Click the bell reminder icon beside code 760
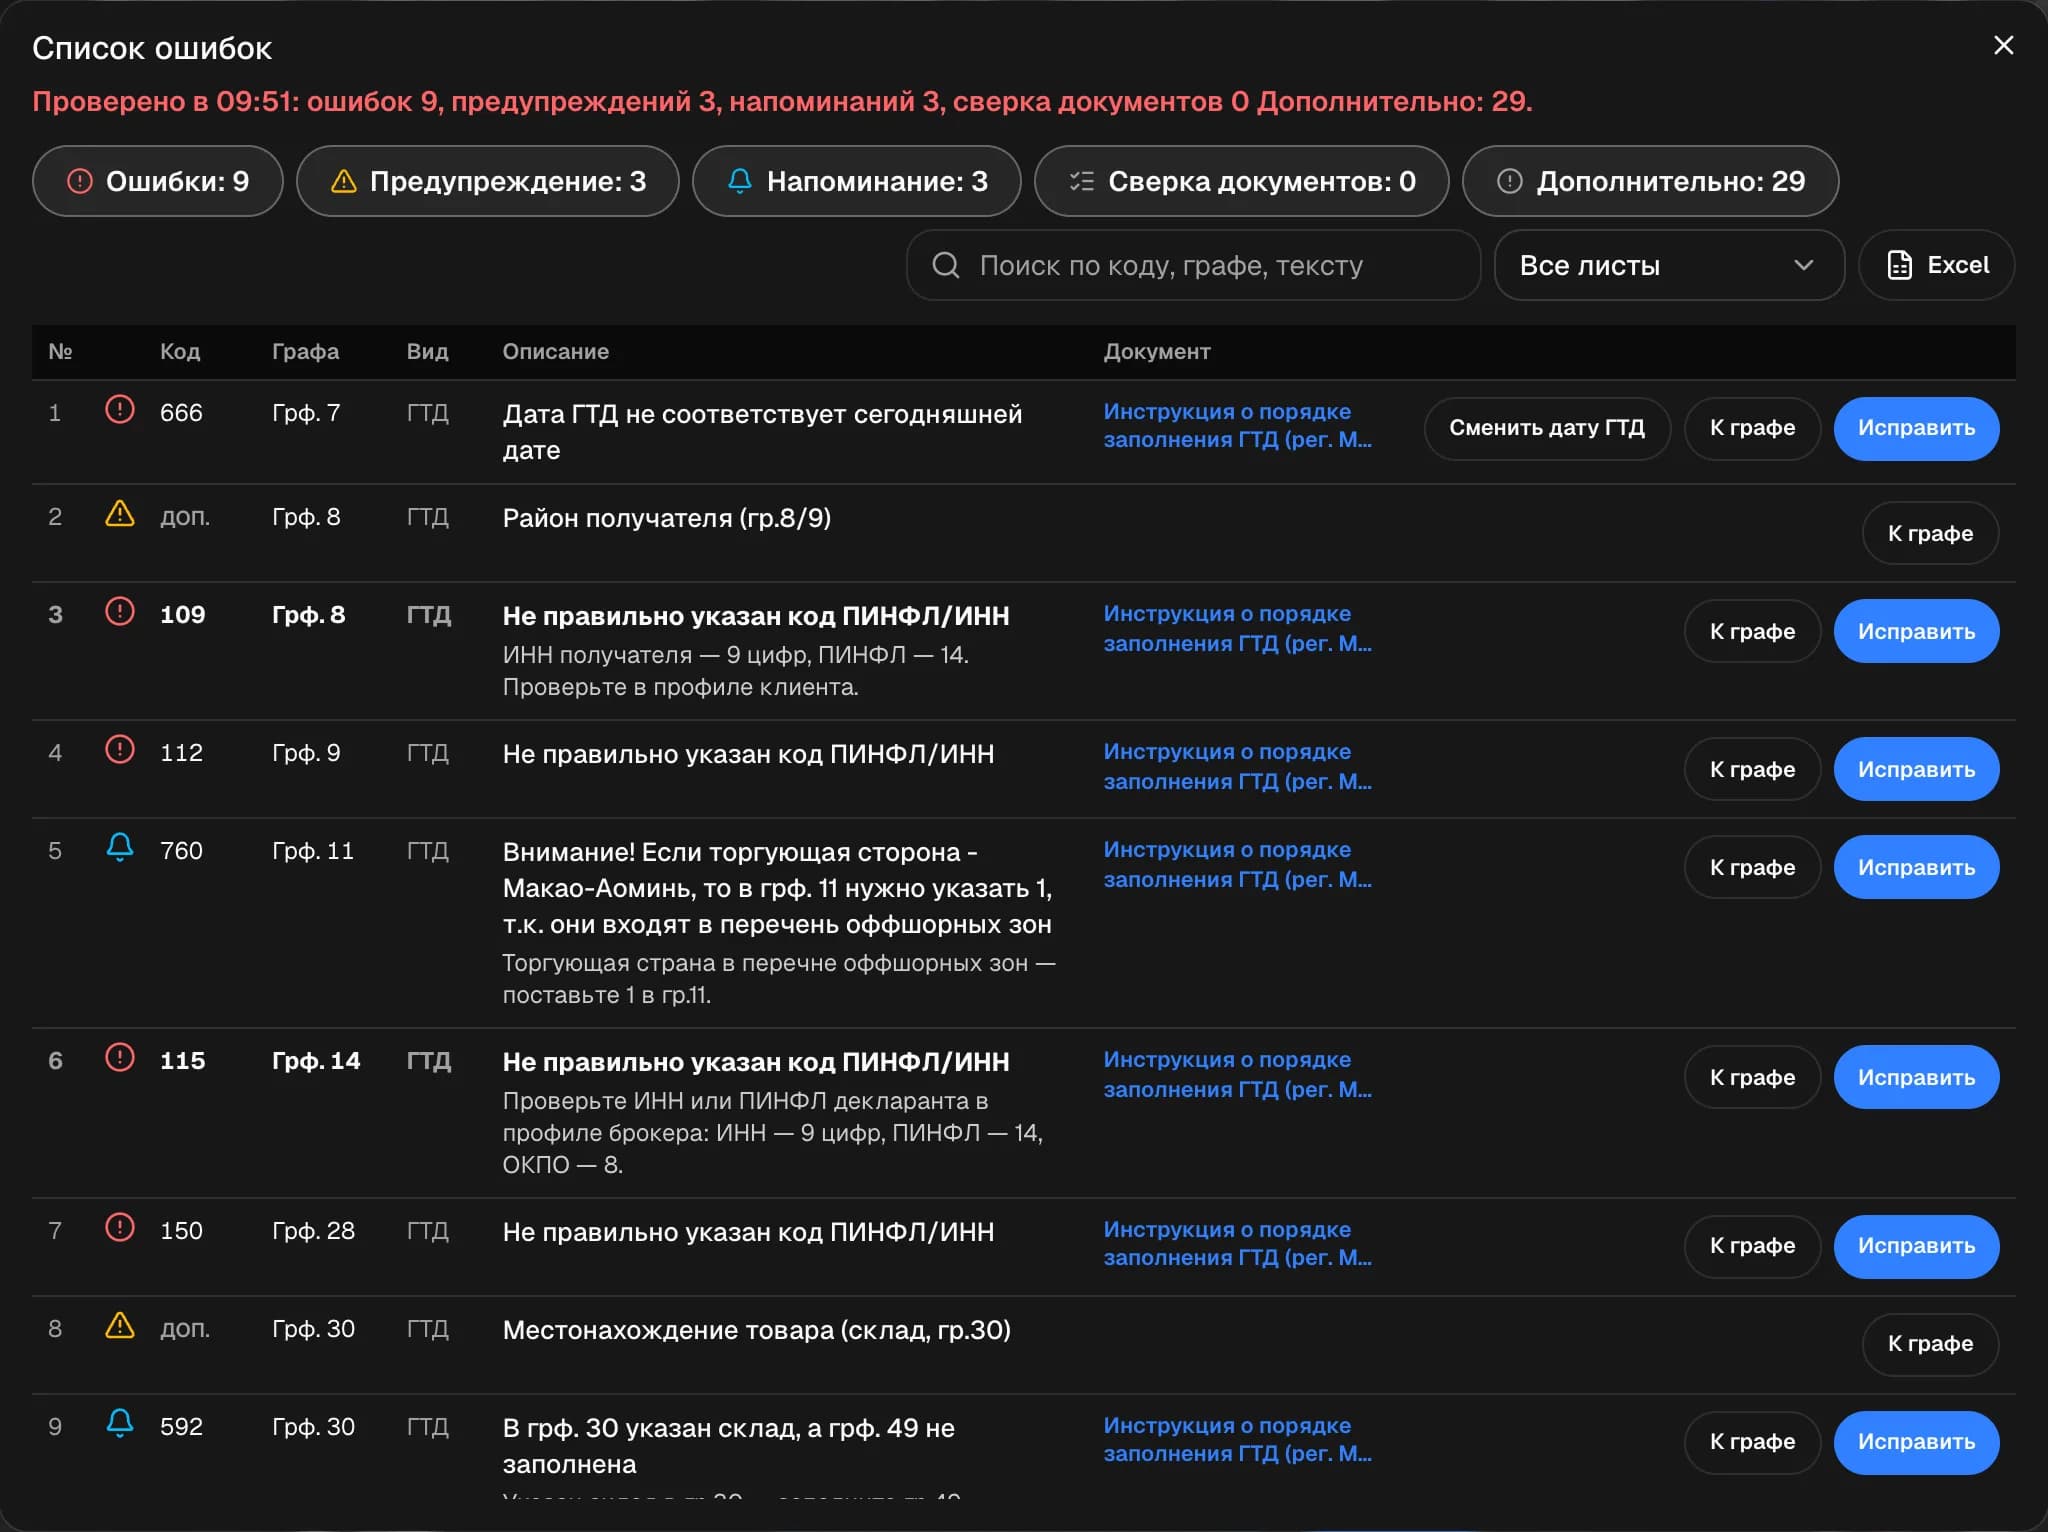Image resolution: width=2048 pixels, height=1532 pixels. point(120,847)
